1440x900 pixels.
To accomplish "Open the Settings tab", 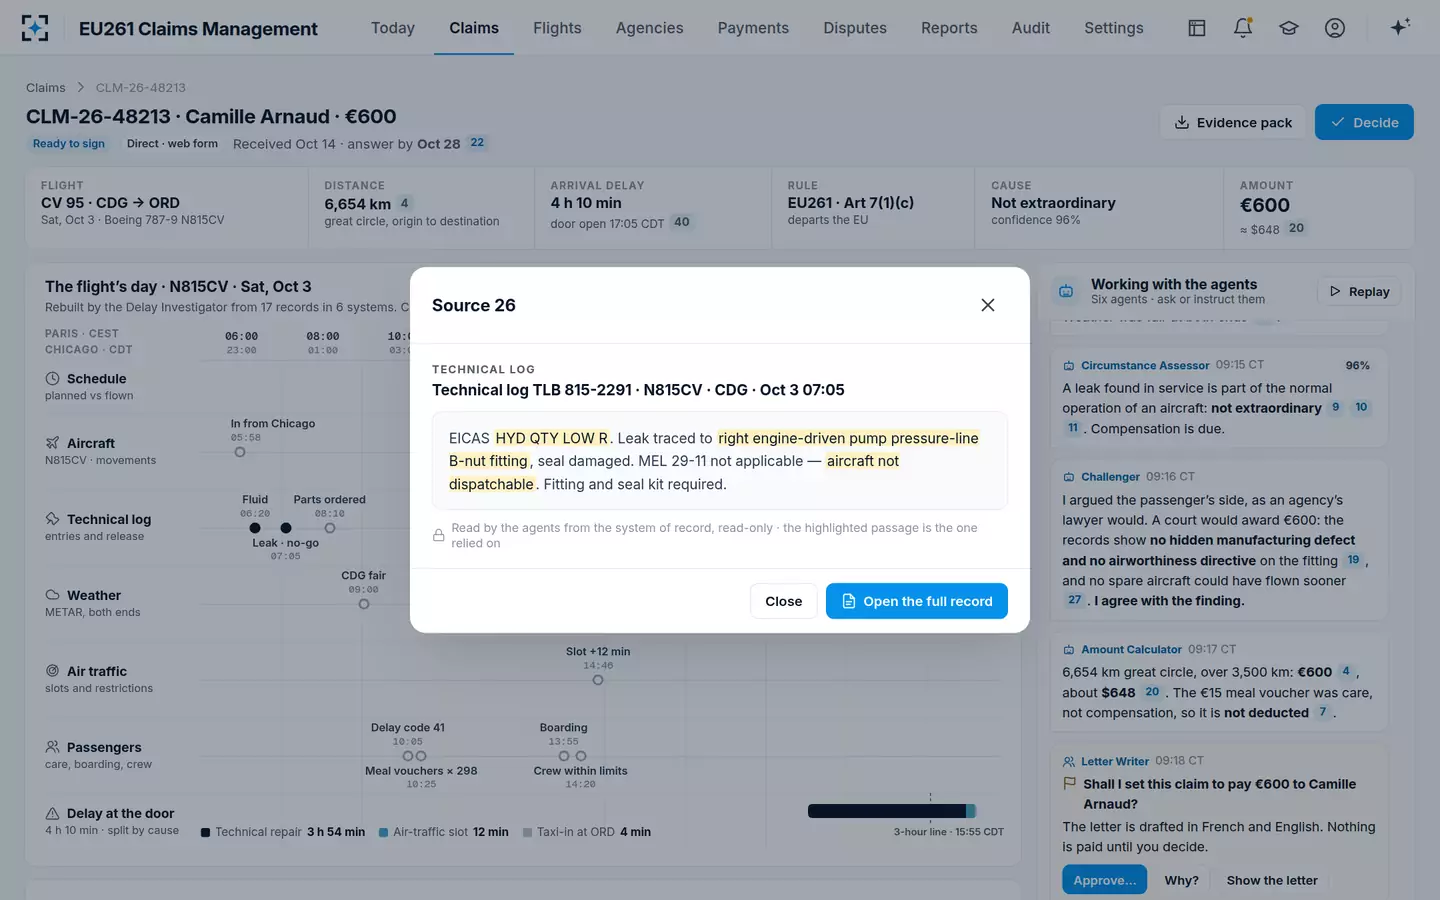I will click(x=1113, y=28).
